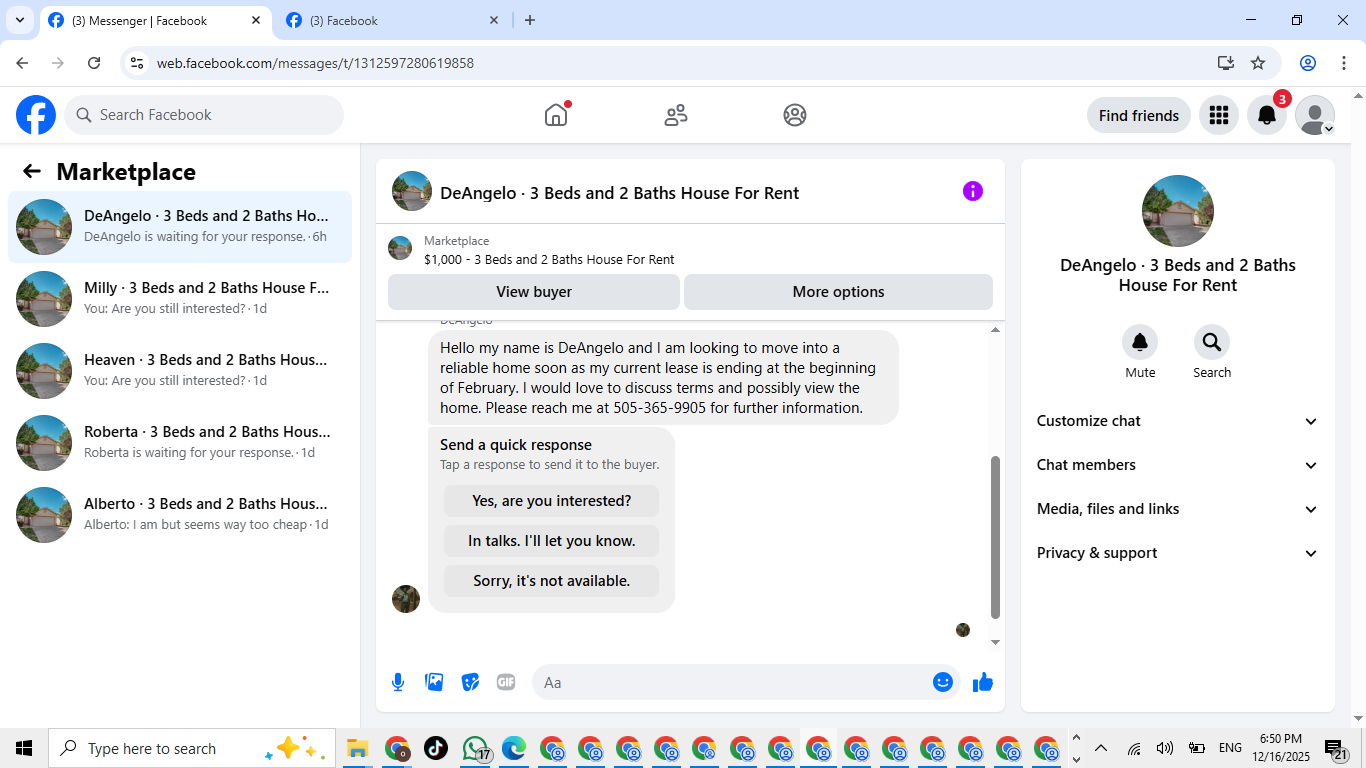Open the account menu from the profile avatar
Viewport: 1366px width, 768px height.
click(1315, 115)
